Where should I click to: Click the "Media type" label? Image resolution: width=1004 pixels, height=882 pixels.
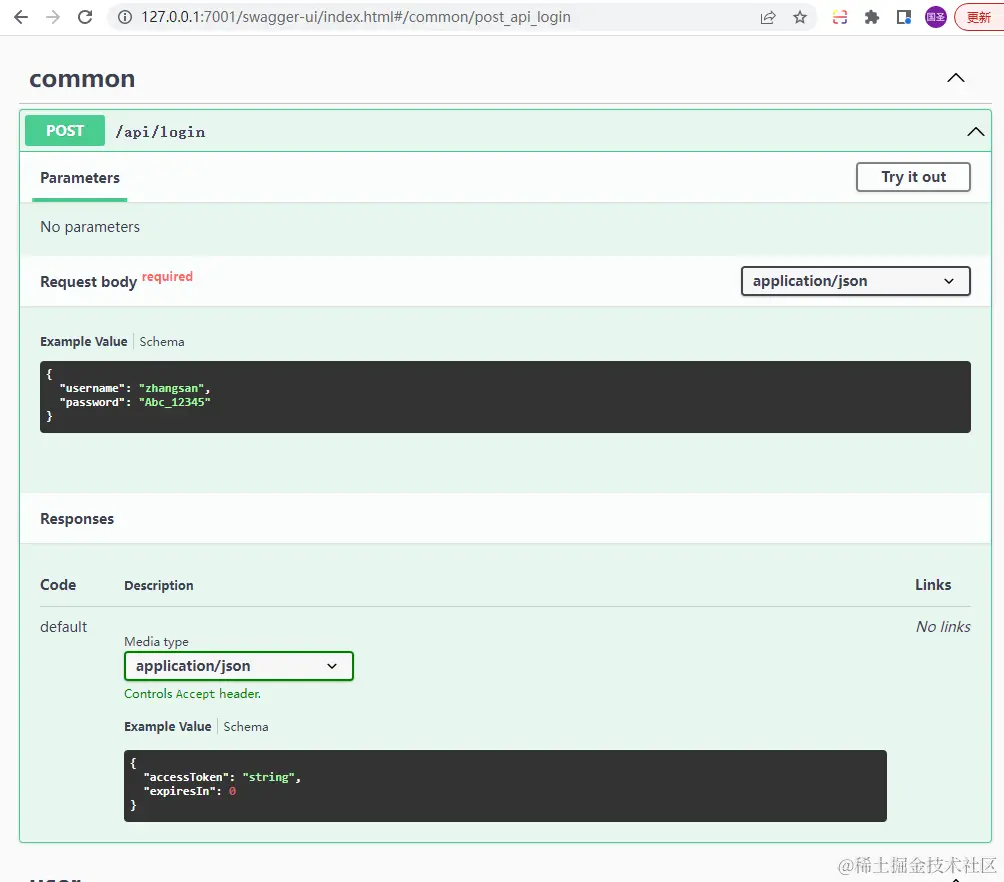(156, 642)
